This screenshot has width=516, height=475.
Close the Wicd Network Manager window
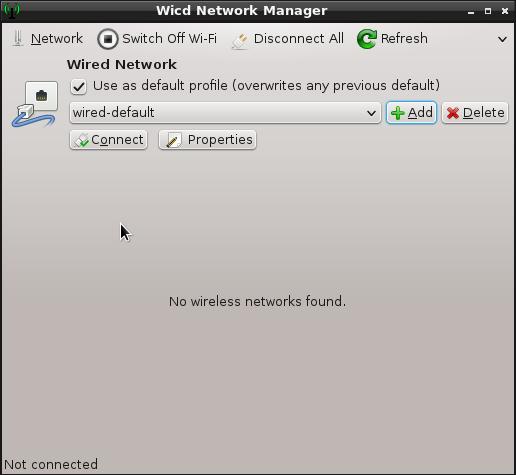click(505, 11)
